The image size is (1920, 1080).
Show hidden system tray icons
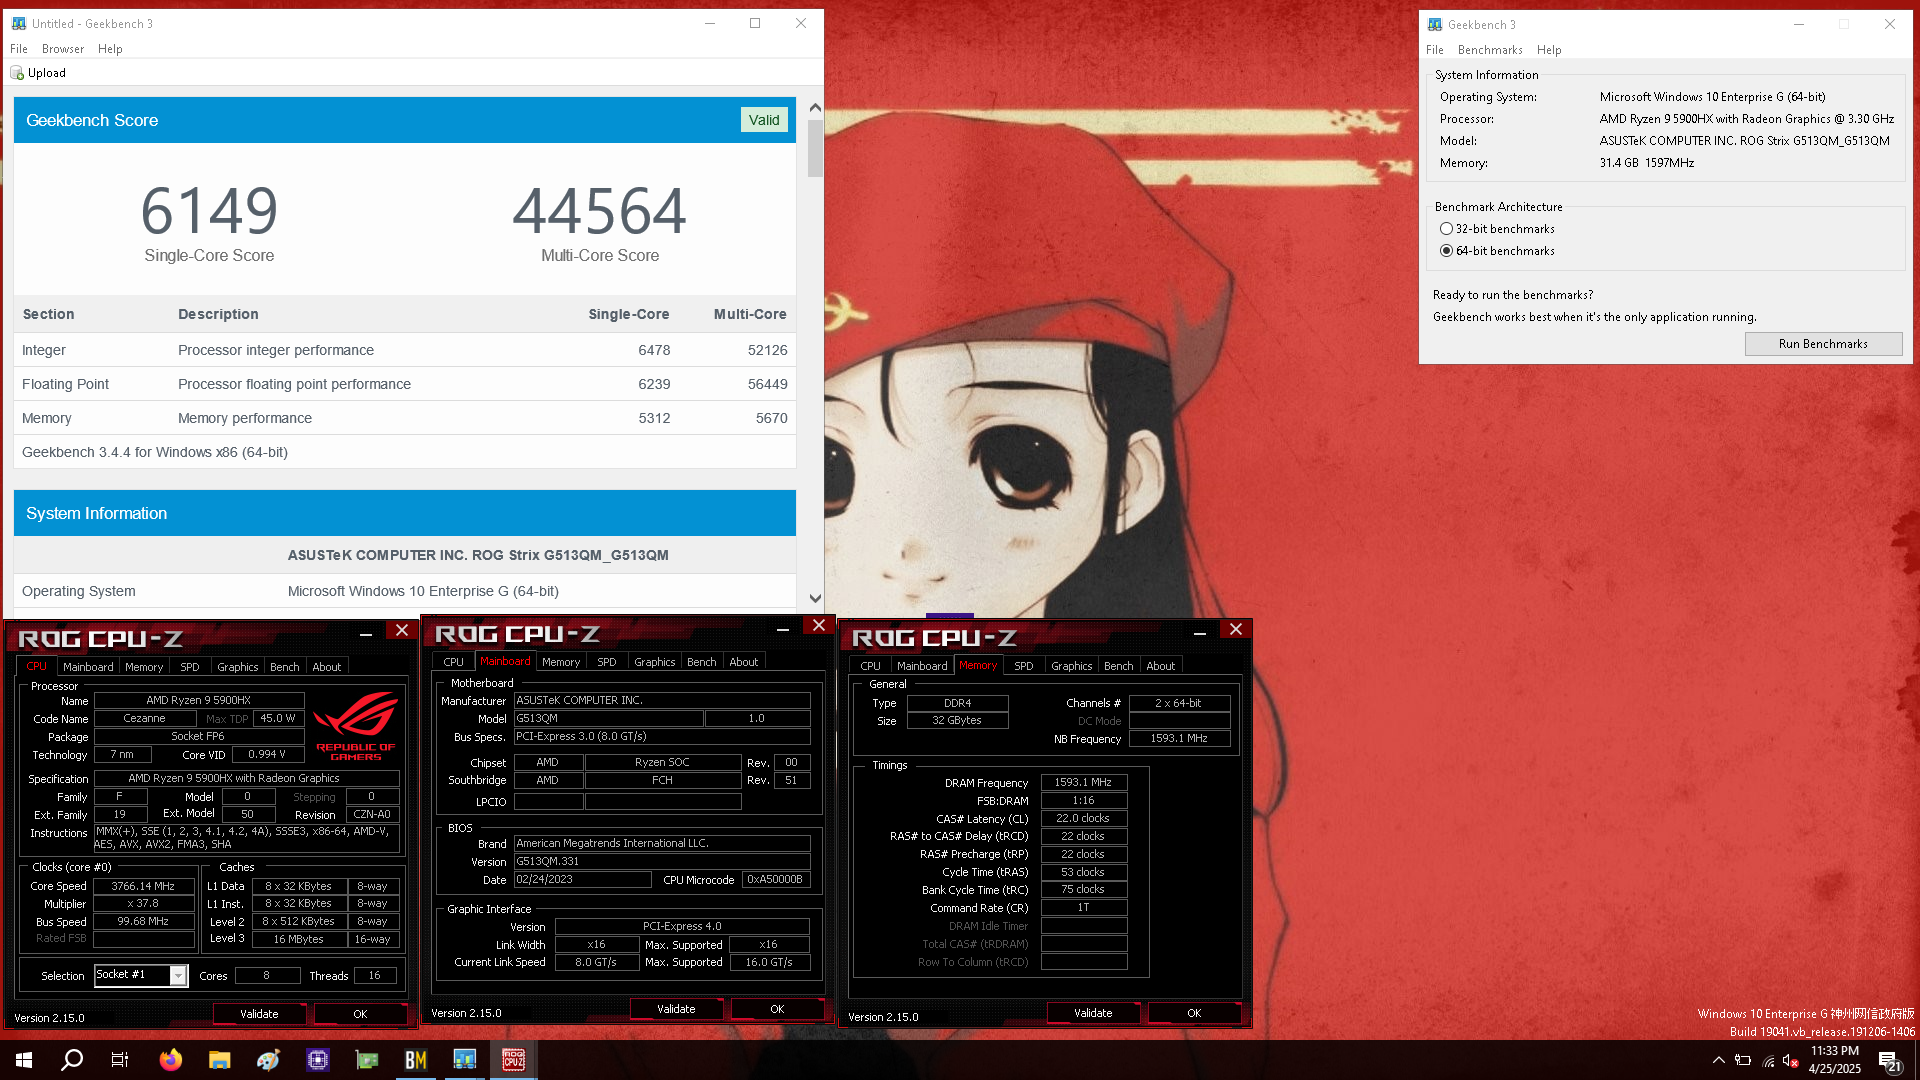(1719, 1060)
